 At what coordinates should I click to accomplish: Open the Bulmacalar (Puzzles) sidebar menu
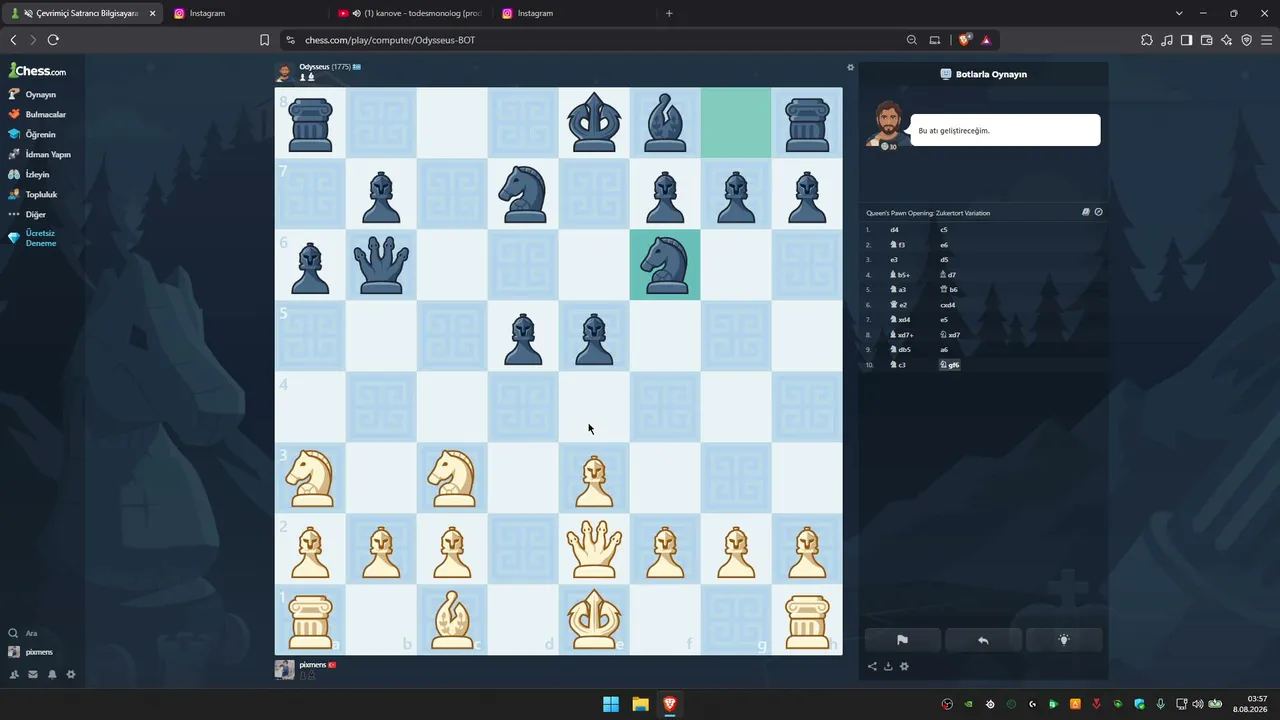click(37, 114)
